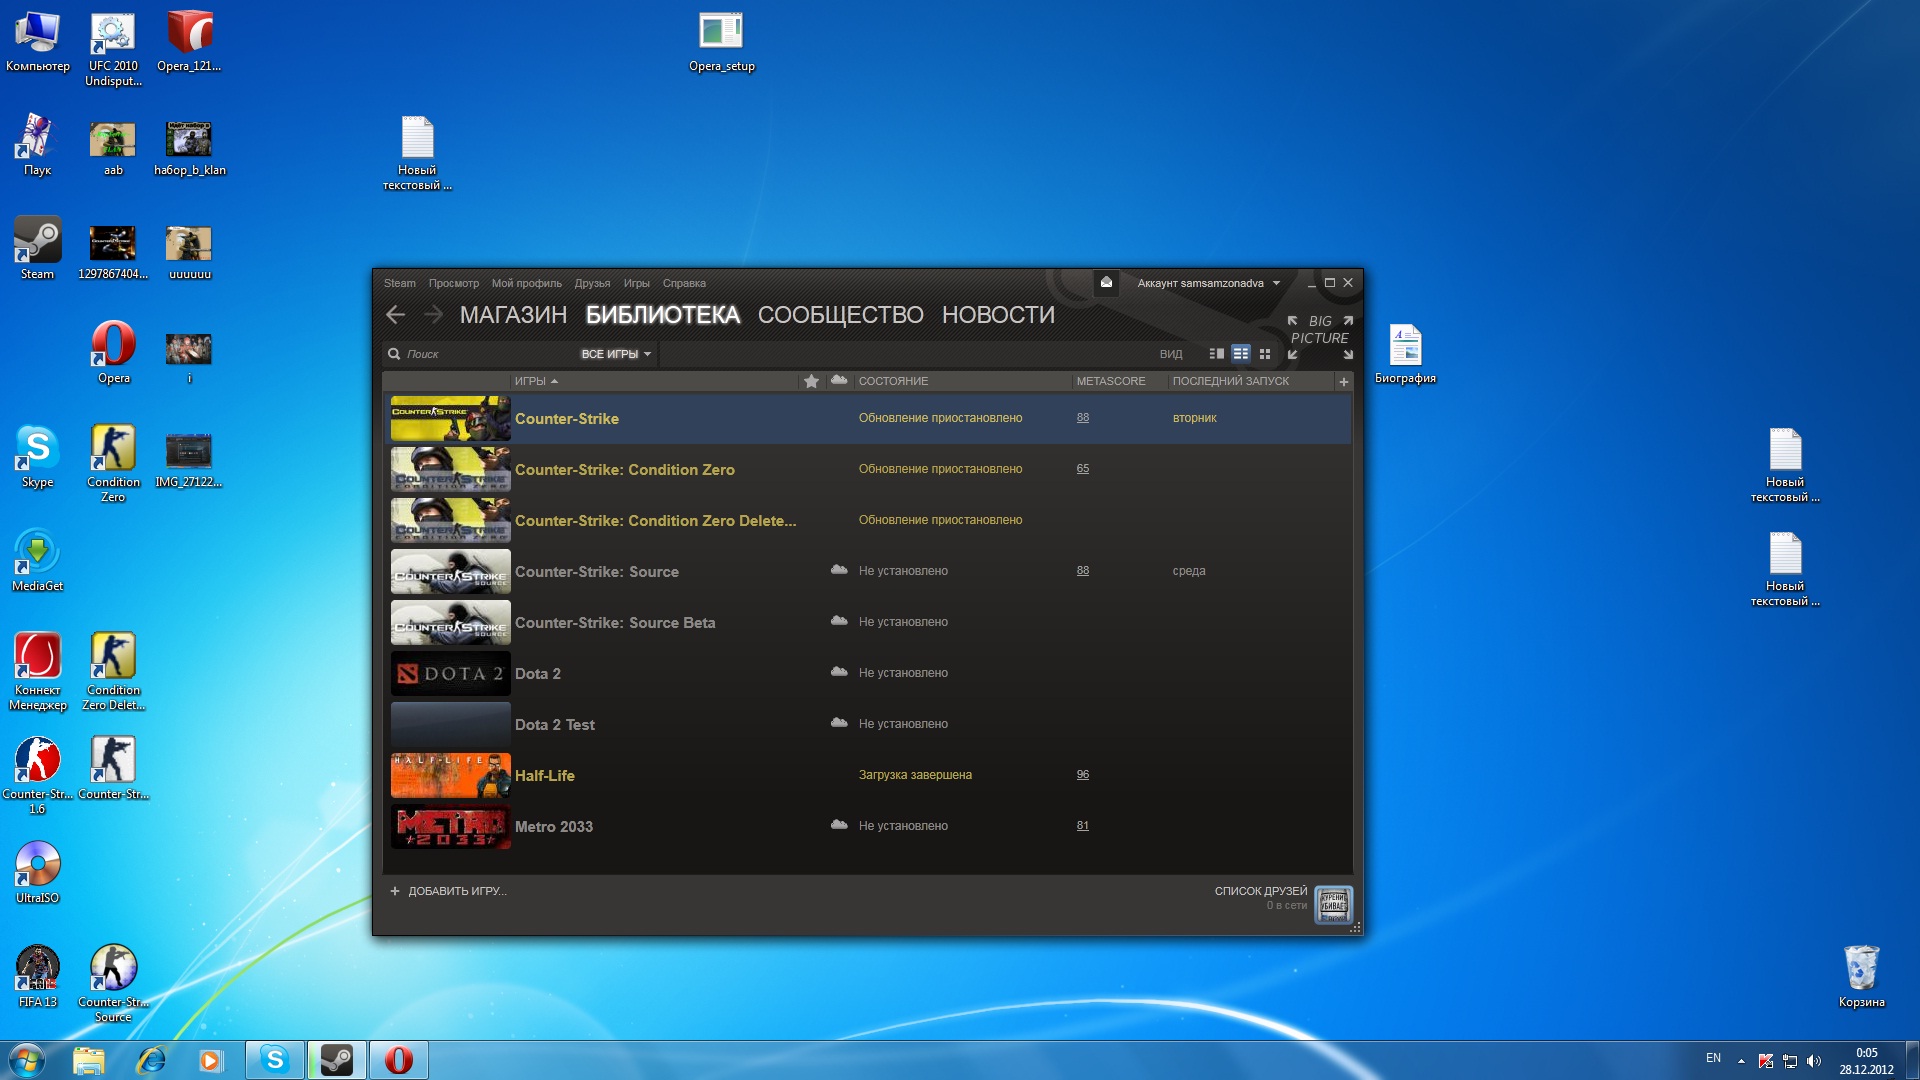Sort by СОСТОЯНИЕ column header
The height and width of the screenshot is (1080, 1920).
coord(893,381)
